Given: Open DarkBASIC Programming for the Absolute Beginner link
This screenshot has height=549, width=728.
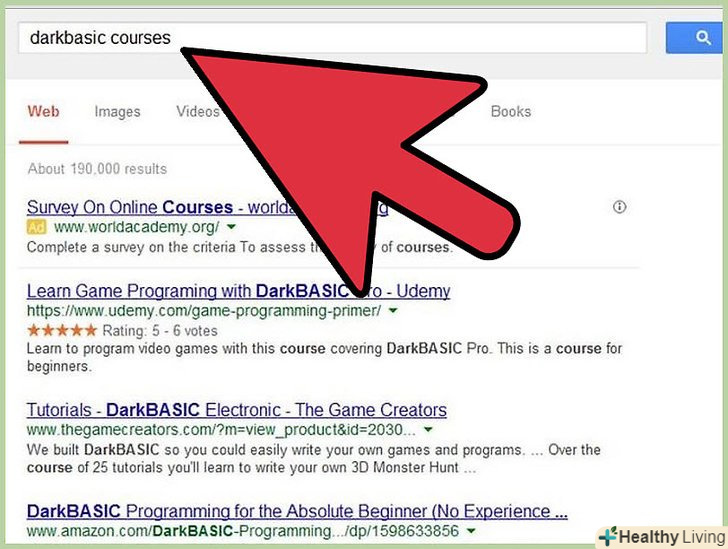Looking at the screenshot, I should point(297,511).
